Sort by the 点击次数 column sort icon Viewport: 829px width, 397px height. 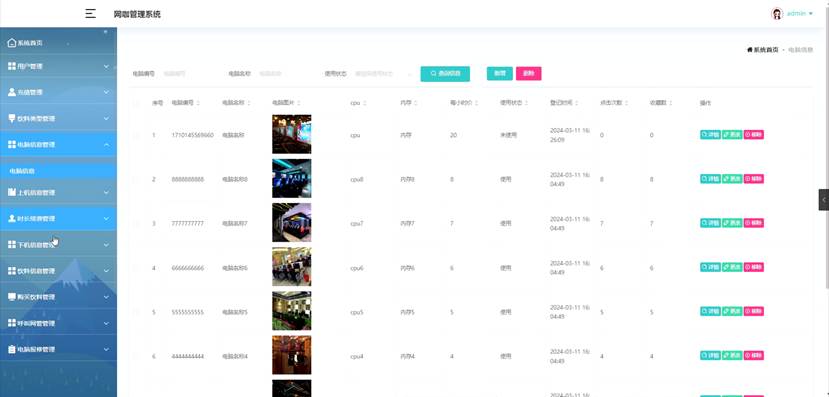627,103
